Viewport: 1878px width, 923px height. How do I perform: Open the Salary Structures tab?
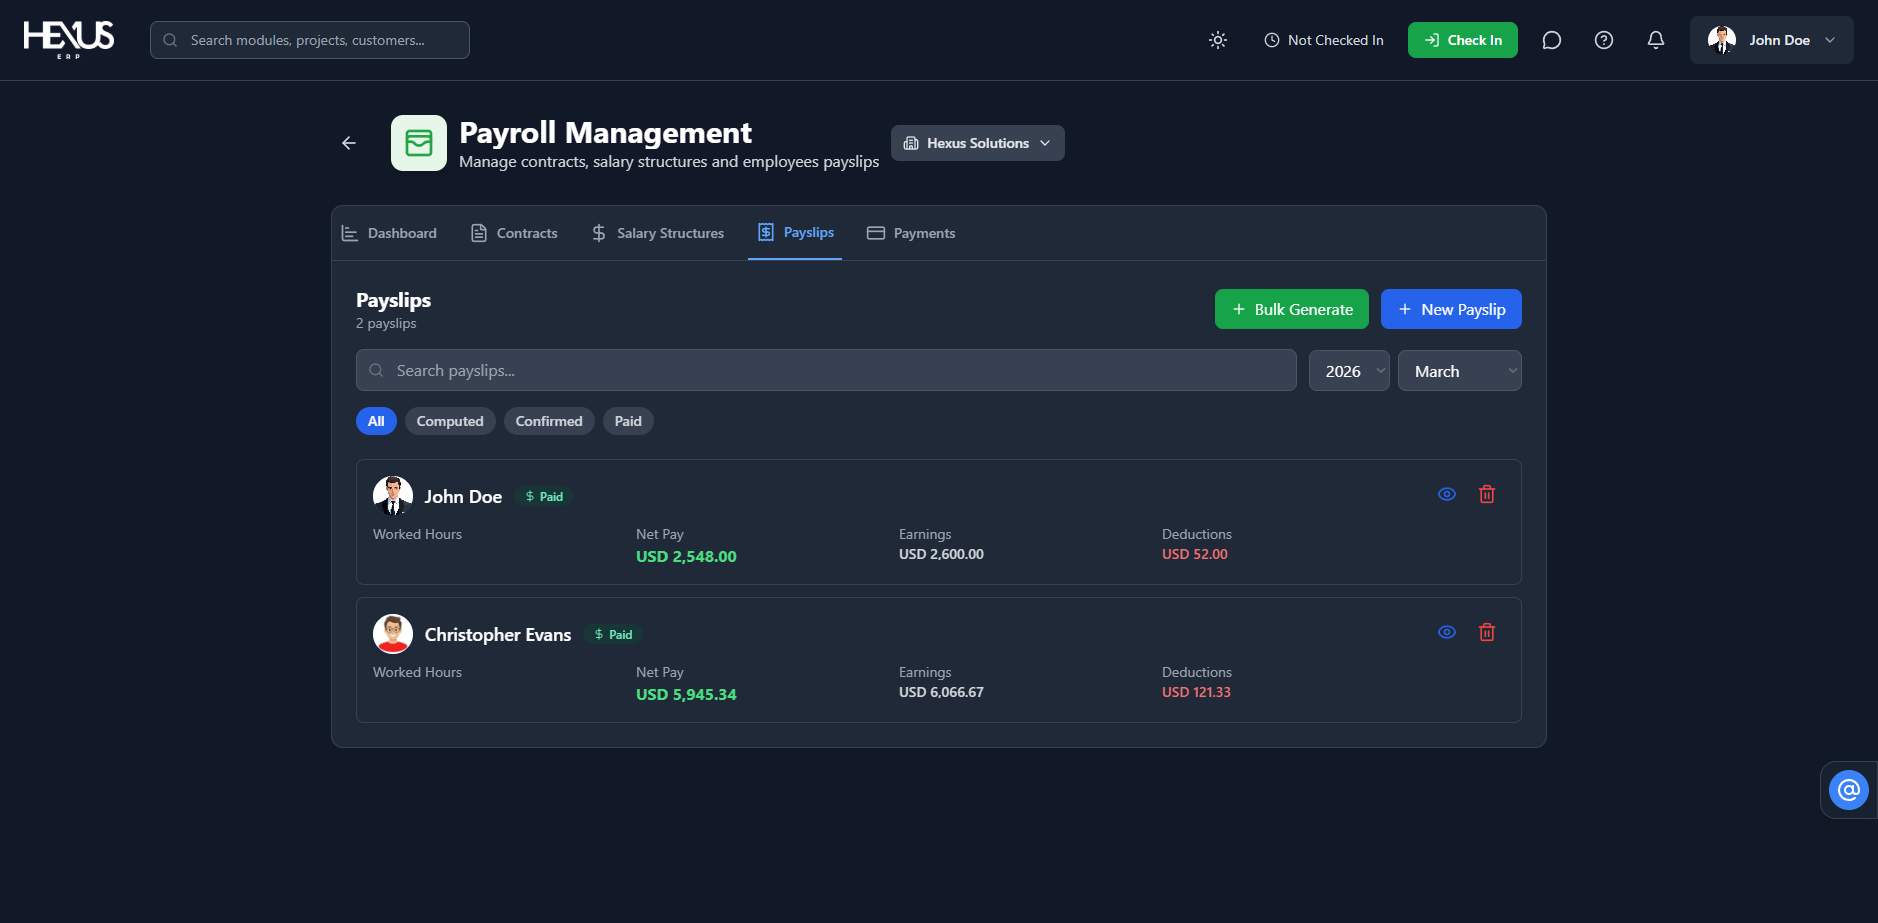pos(658,233)
